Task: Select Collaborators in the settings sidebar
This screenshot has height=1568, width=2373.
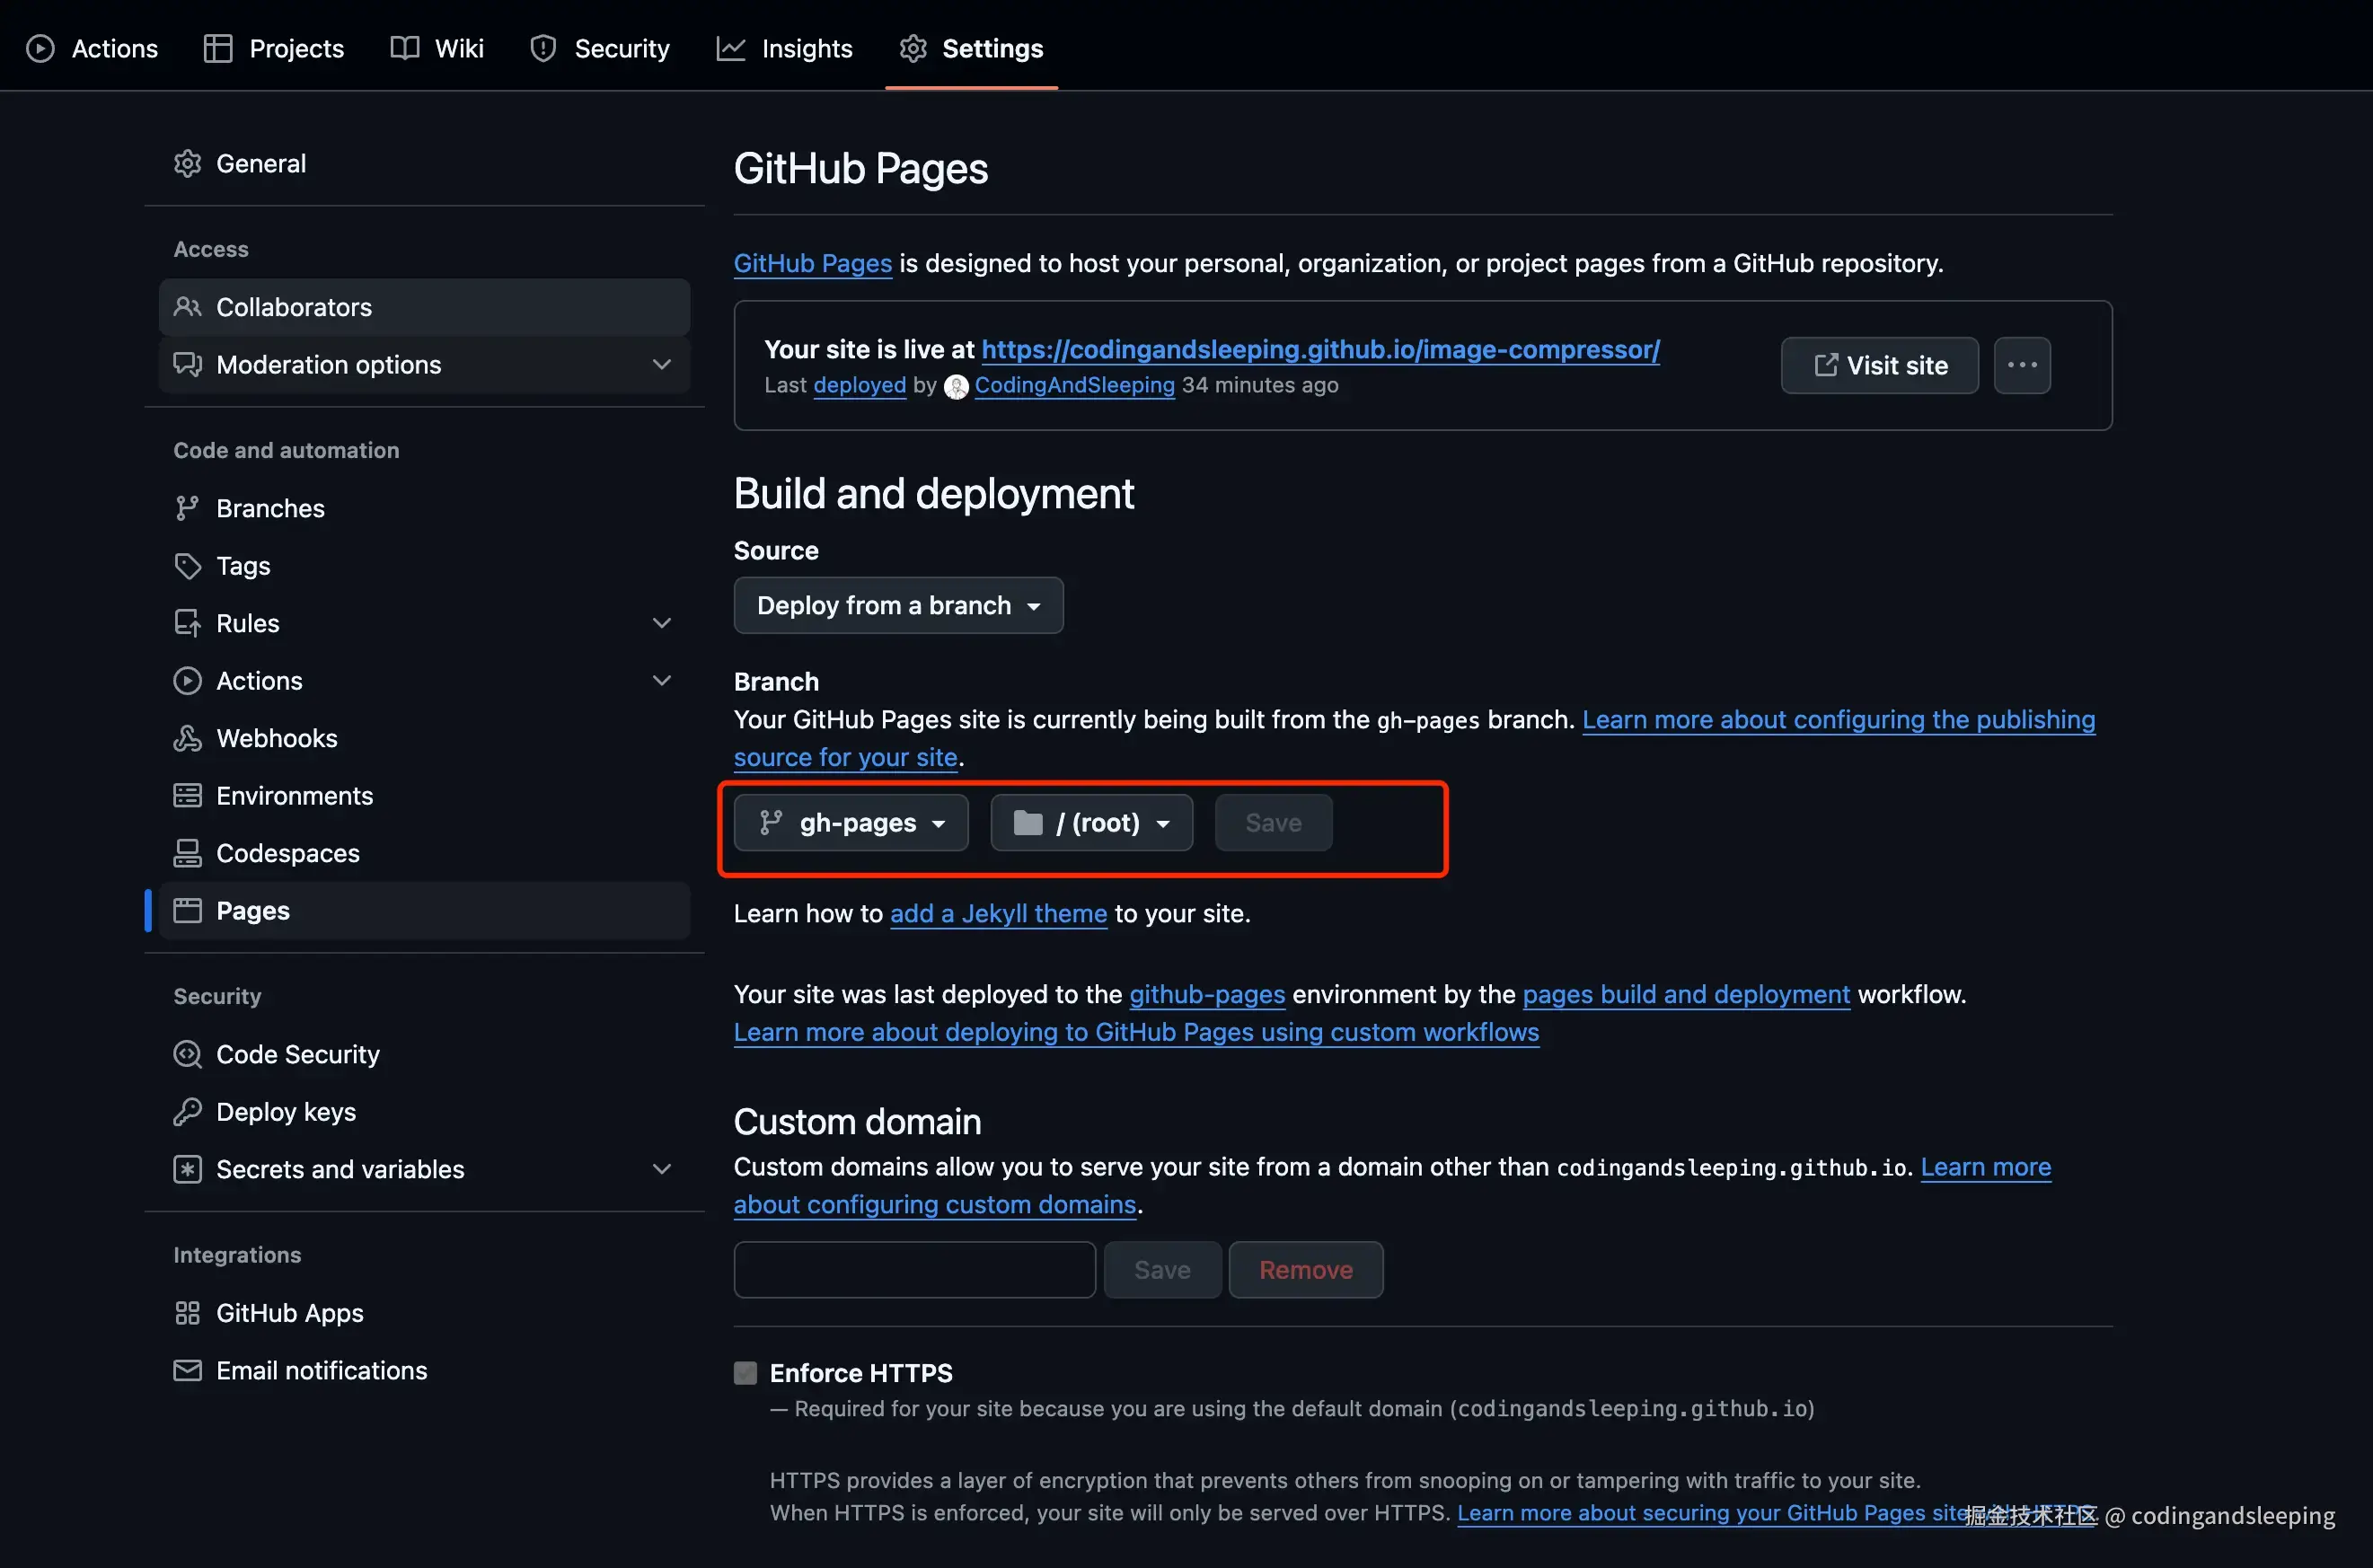Action: tap(424, 307)
